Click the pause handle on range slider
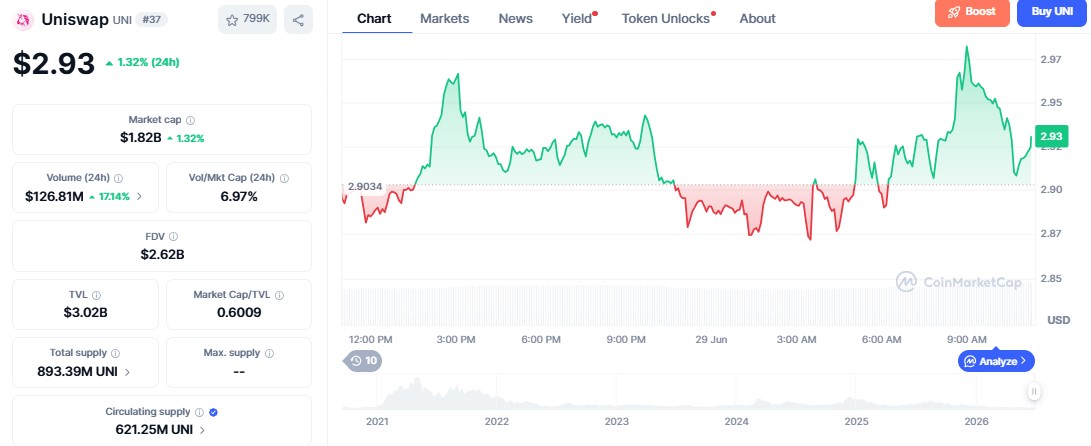This screenshot has width=1091, height=446. click(x=1035, y=392)
